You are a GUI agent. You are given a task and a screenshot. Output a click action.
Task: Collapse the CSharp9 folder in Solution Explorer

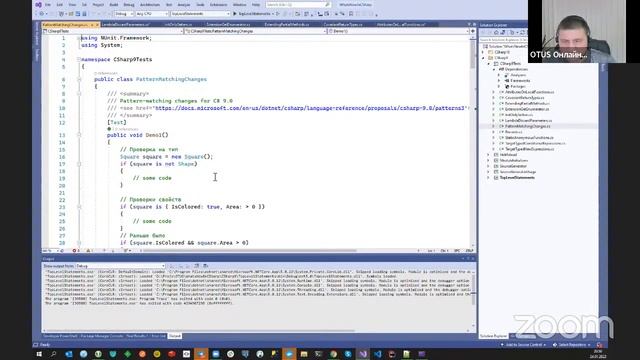pos(483,58)
